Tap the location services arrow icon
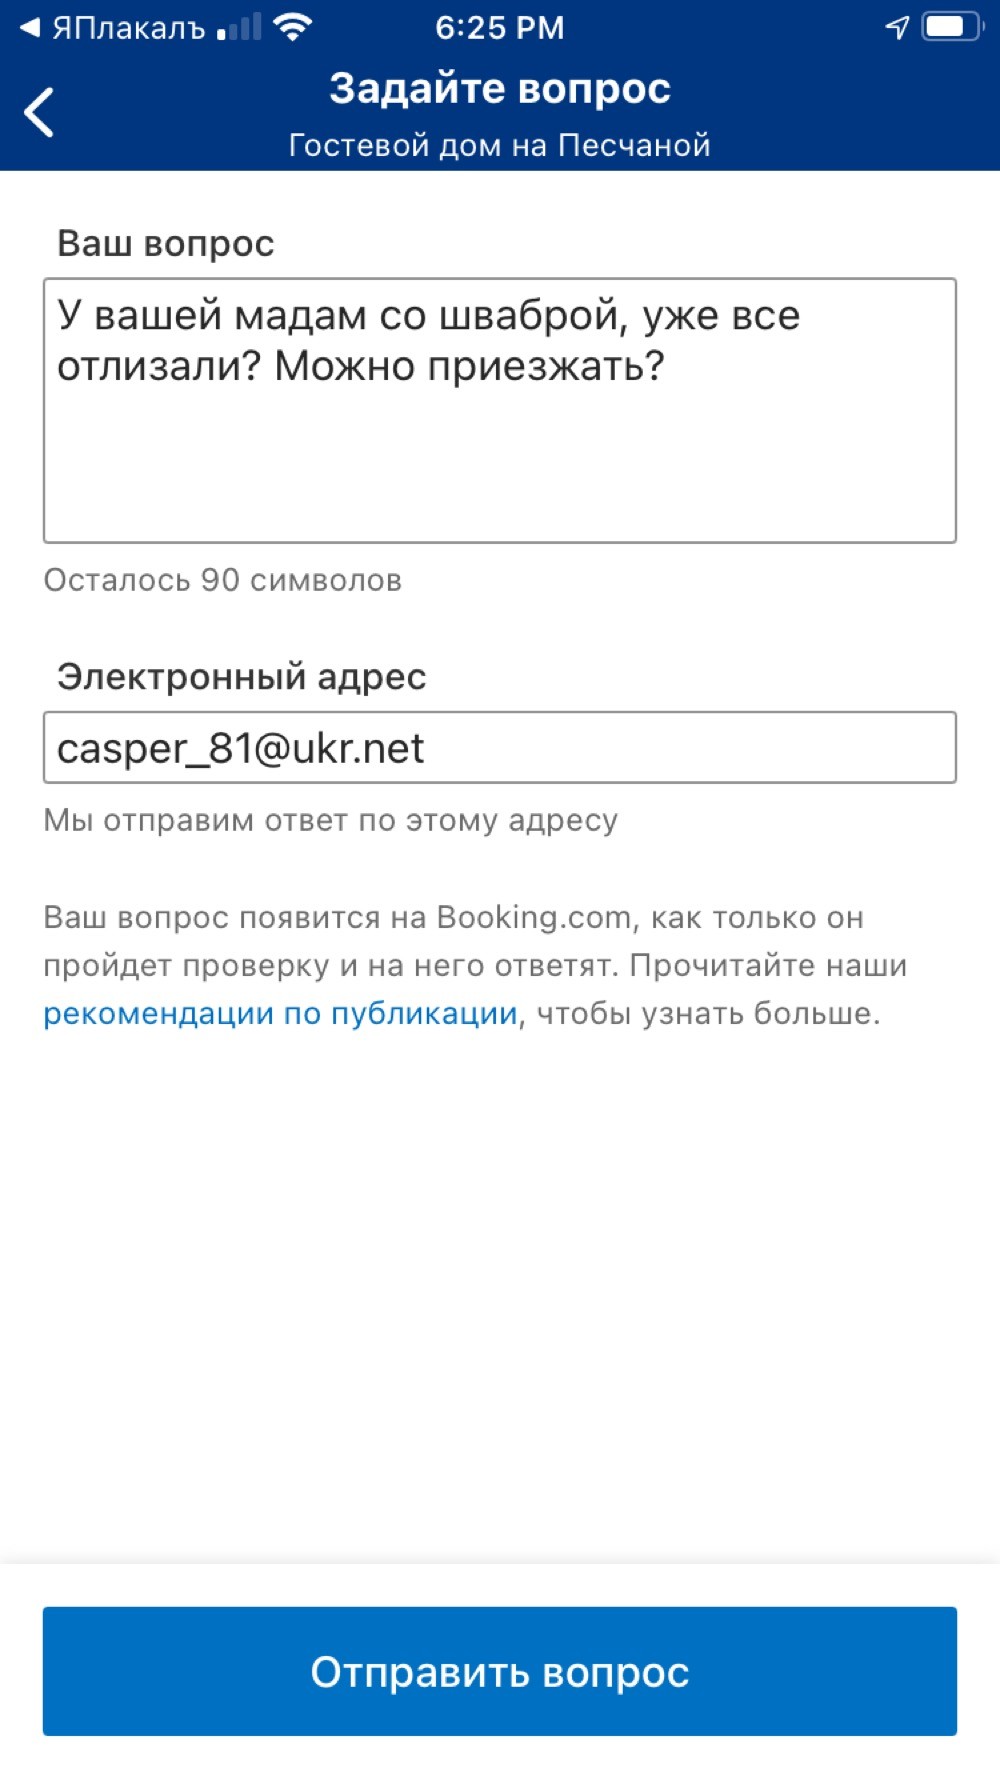The image size is (1000, 1779). (x=897, y=28)
